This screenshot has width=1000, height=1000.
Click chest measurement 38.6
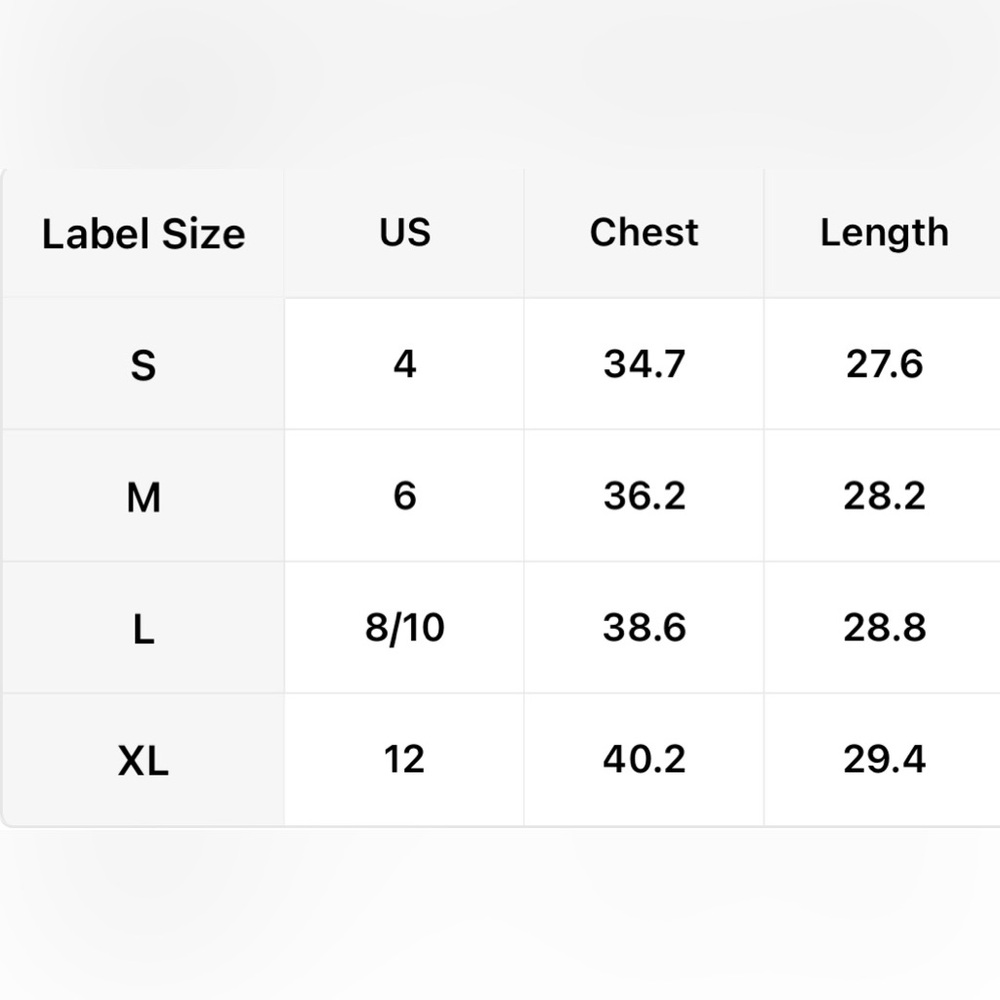tap(644, 628)
